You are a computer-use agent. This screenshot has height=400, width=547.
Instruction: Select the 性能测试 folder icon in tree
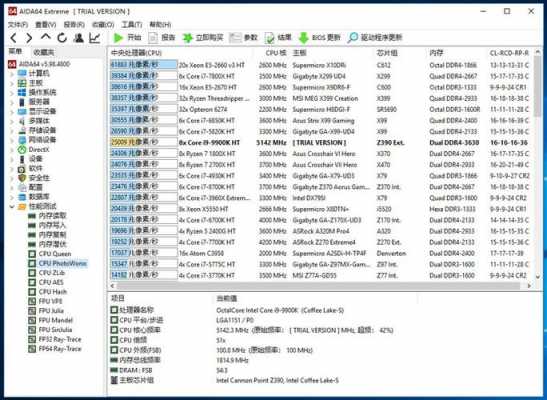(22, 206)
